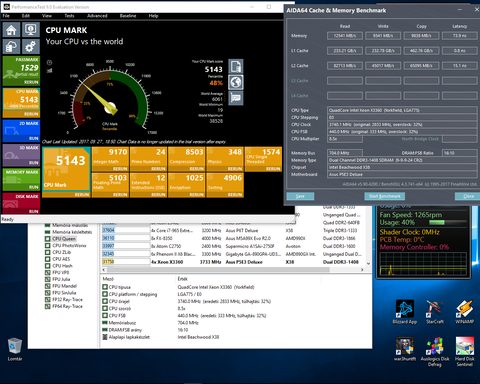Select CPU ZLib benchmark in tree
This screenshot has width=480, height=384.
(58, 252)
